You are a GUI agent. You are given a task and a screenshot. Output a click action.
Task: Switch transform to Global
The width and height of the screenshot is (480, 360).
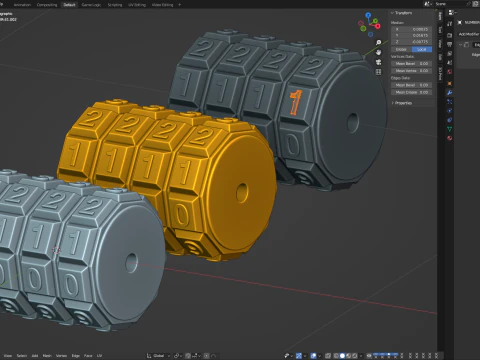pos(401,49)
